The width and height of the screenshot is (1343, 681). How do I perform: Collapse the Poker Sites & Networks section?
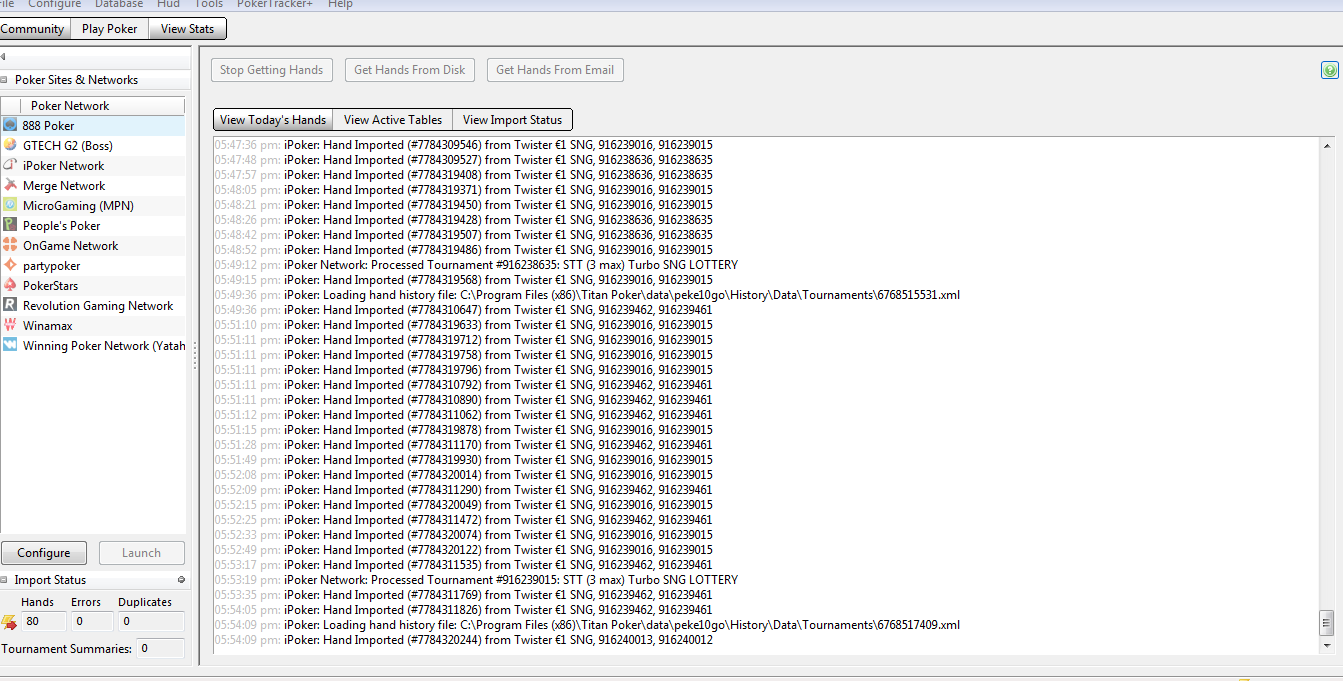pyautogui.click(x=4, y=80)
